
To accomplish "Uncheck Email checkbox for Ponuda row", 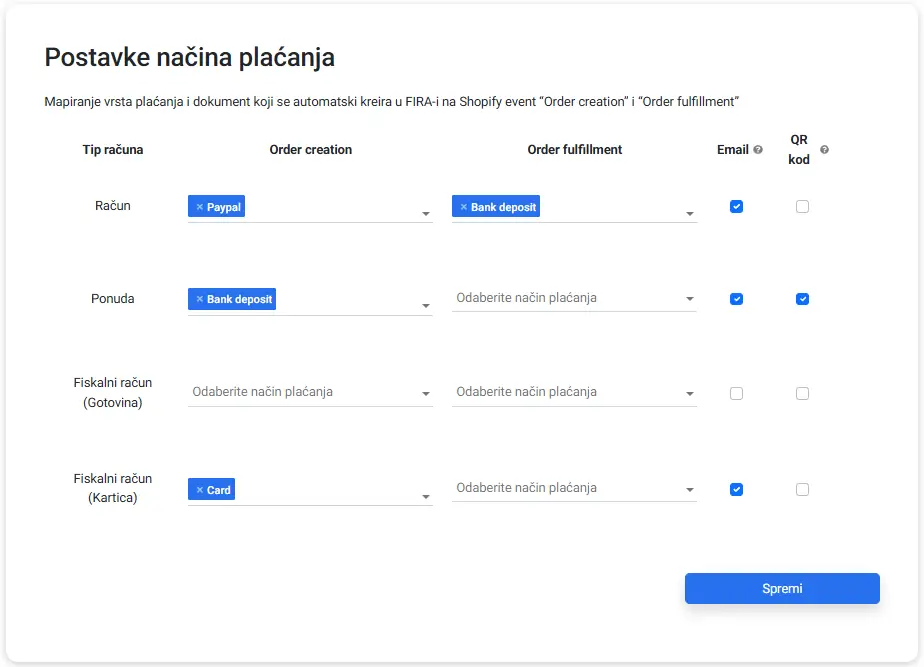I will click(736, 299).
